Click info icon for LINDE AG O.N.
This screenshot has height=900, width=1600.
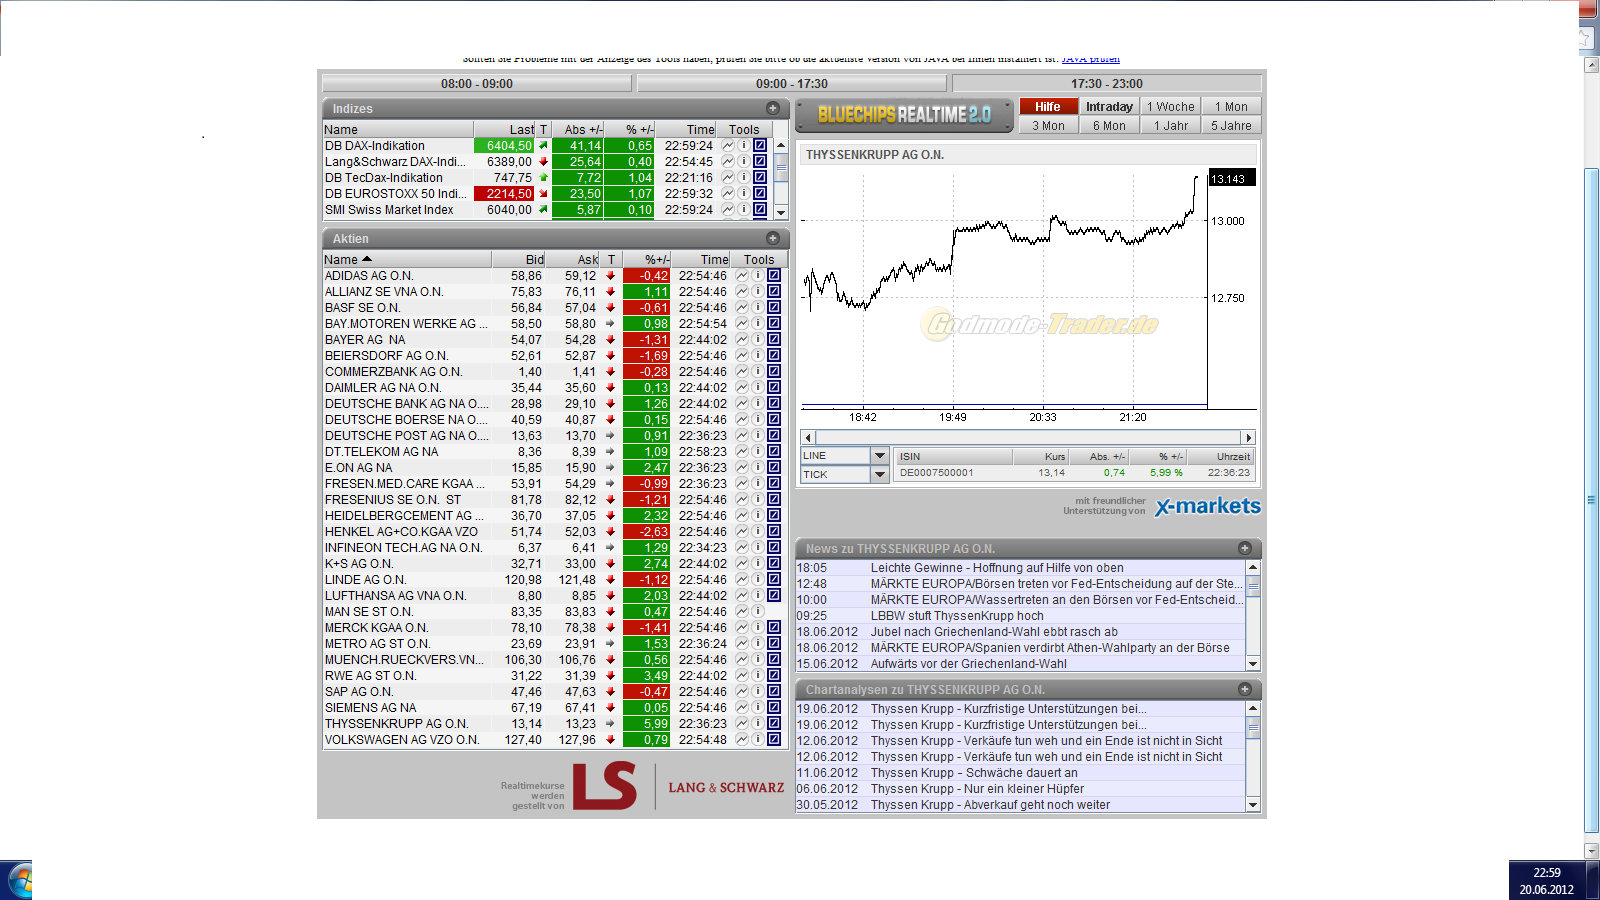click(x=758, y=580)
